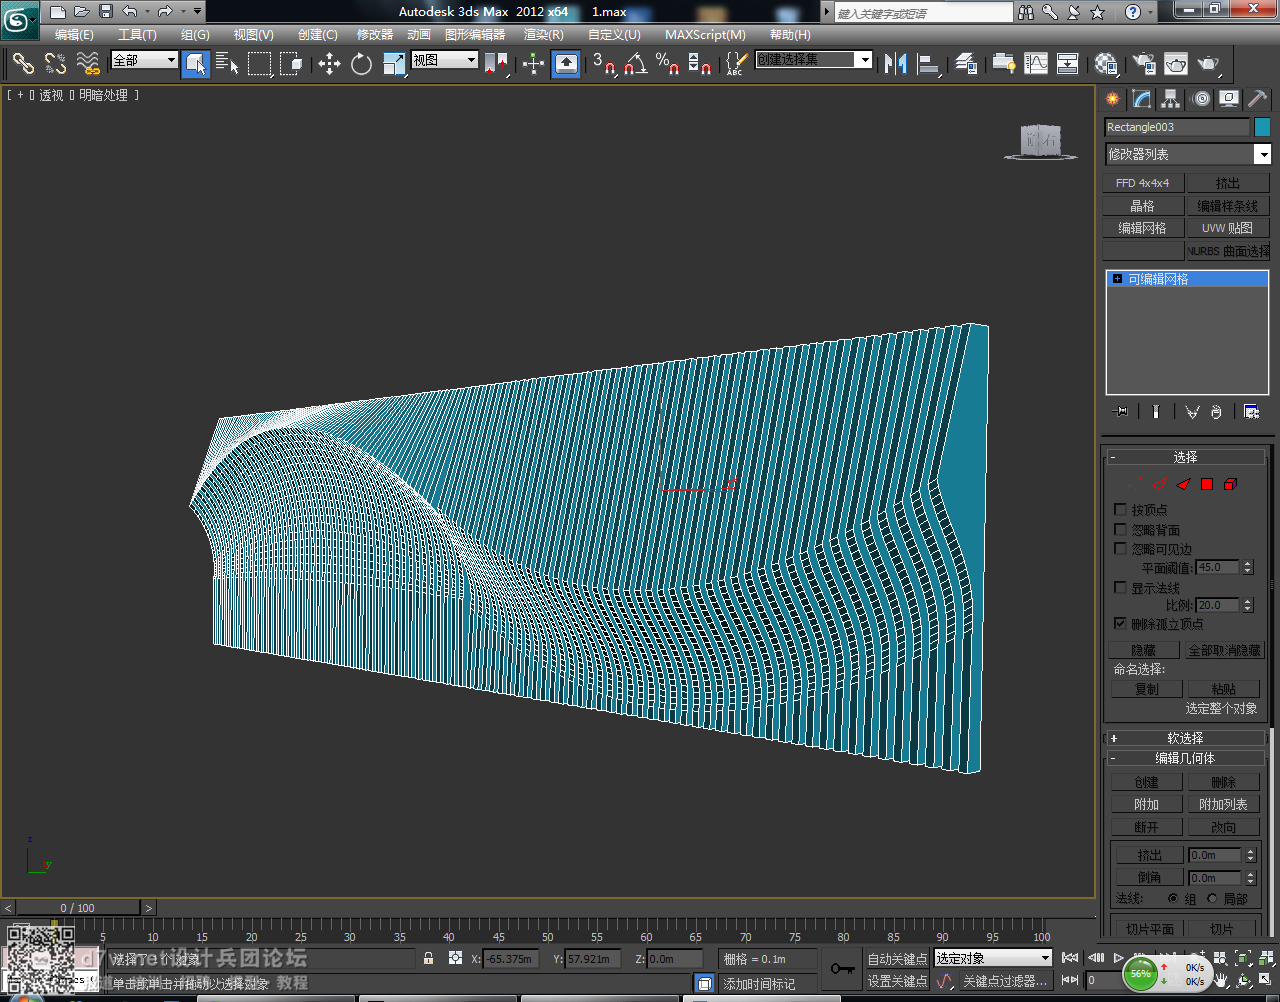Open the 编辑(E) menu
Viewport: 1280px width, 1002px height.
click(x=74, y=35)
